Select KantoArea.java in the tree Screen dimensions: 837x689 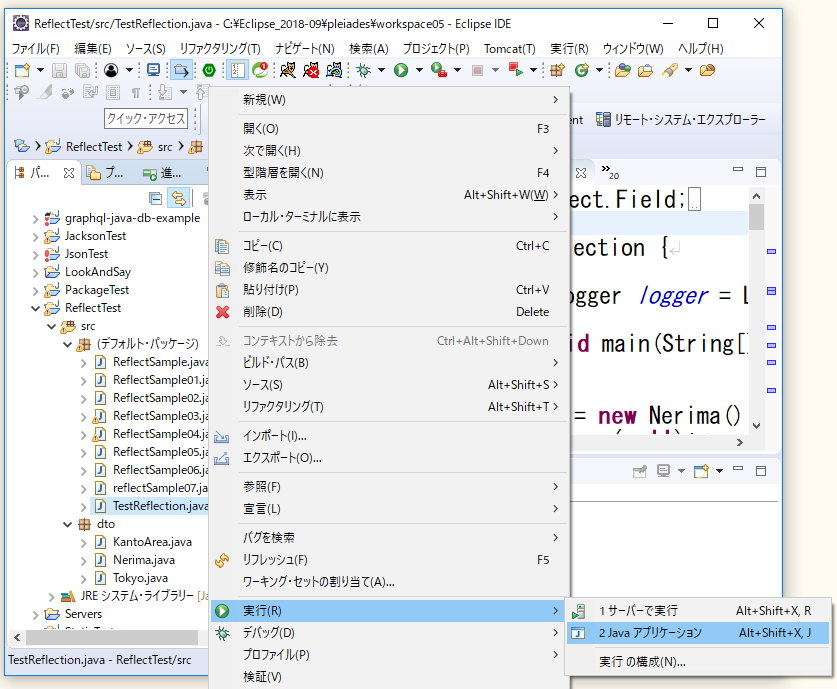click(152, 543)
